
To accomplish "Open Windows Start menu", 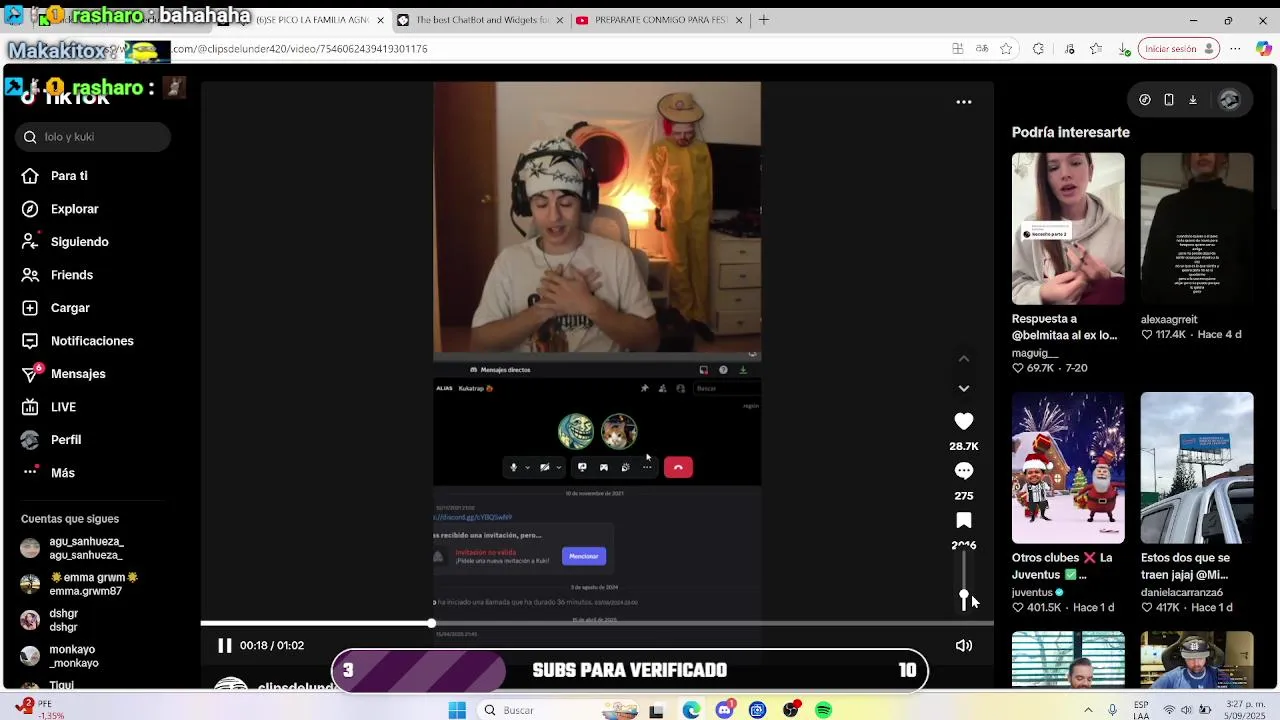I will tap(457, 710).
